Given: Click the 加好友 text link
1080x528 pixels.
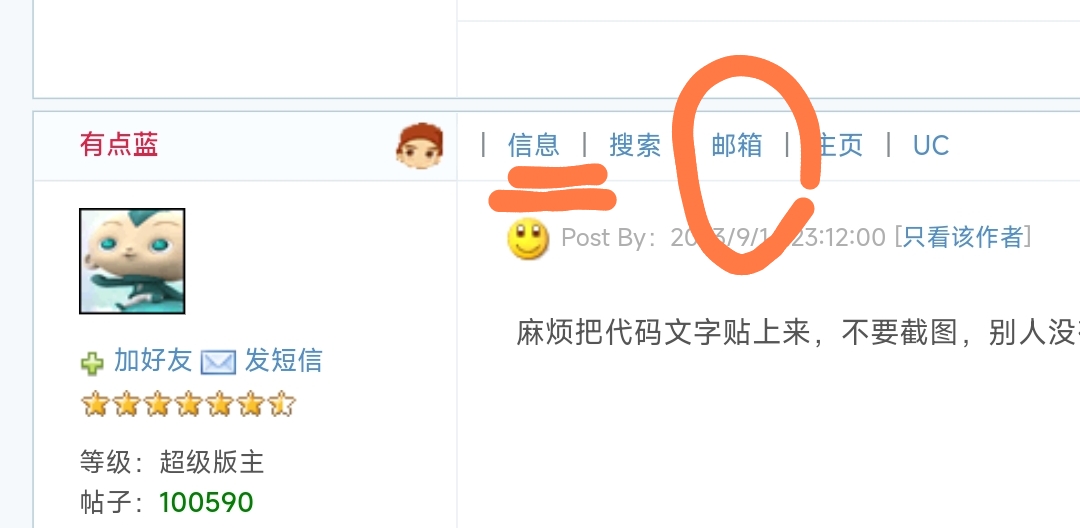Looking at the screenshot, I should tap(153, 361).
